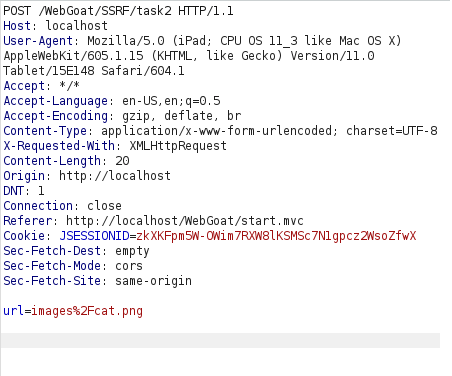This screenshot has height=376, width=452.
Task: Click the Connection header name
Action: click(x=38, y=206)
